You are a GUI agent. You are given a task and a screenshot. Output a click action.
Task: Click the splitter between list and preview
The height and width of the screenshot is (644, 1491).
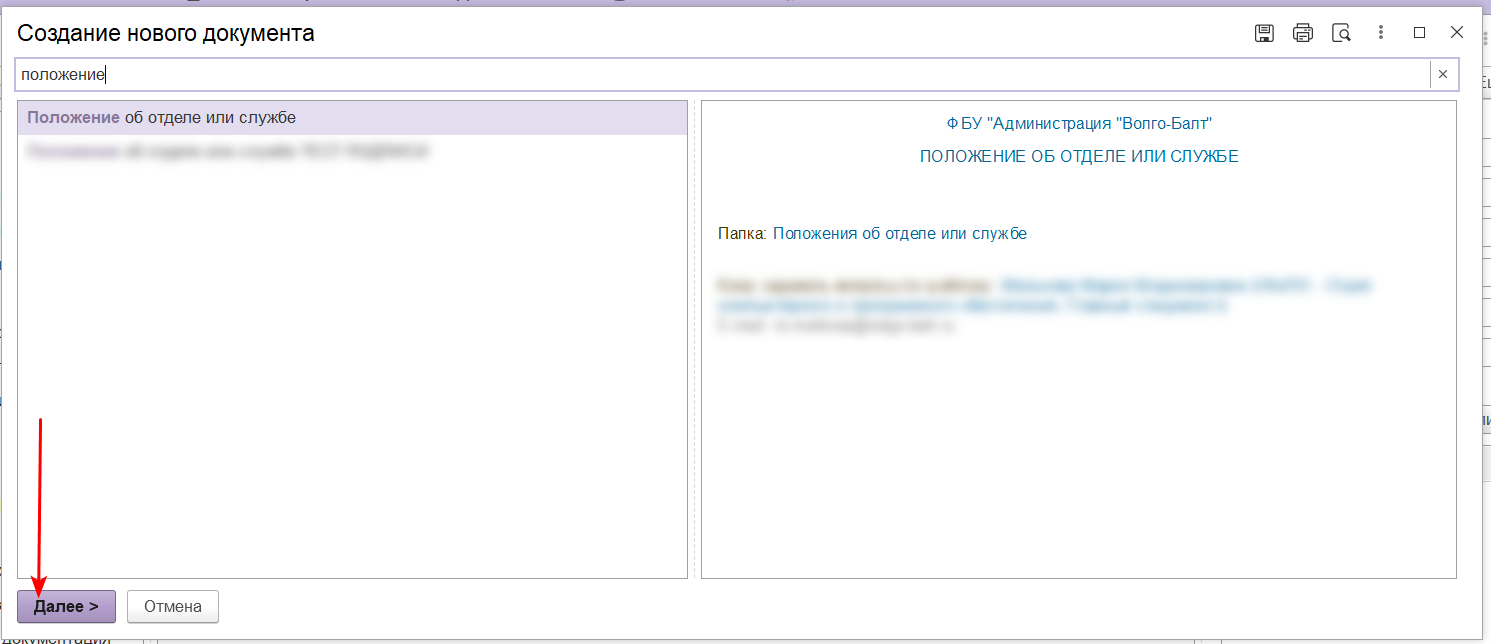coord(695,340)
